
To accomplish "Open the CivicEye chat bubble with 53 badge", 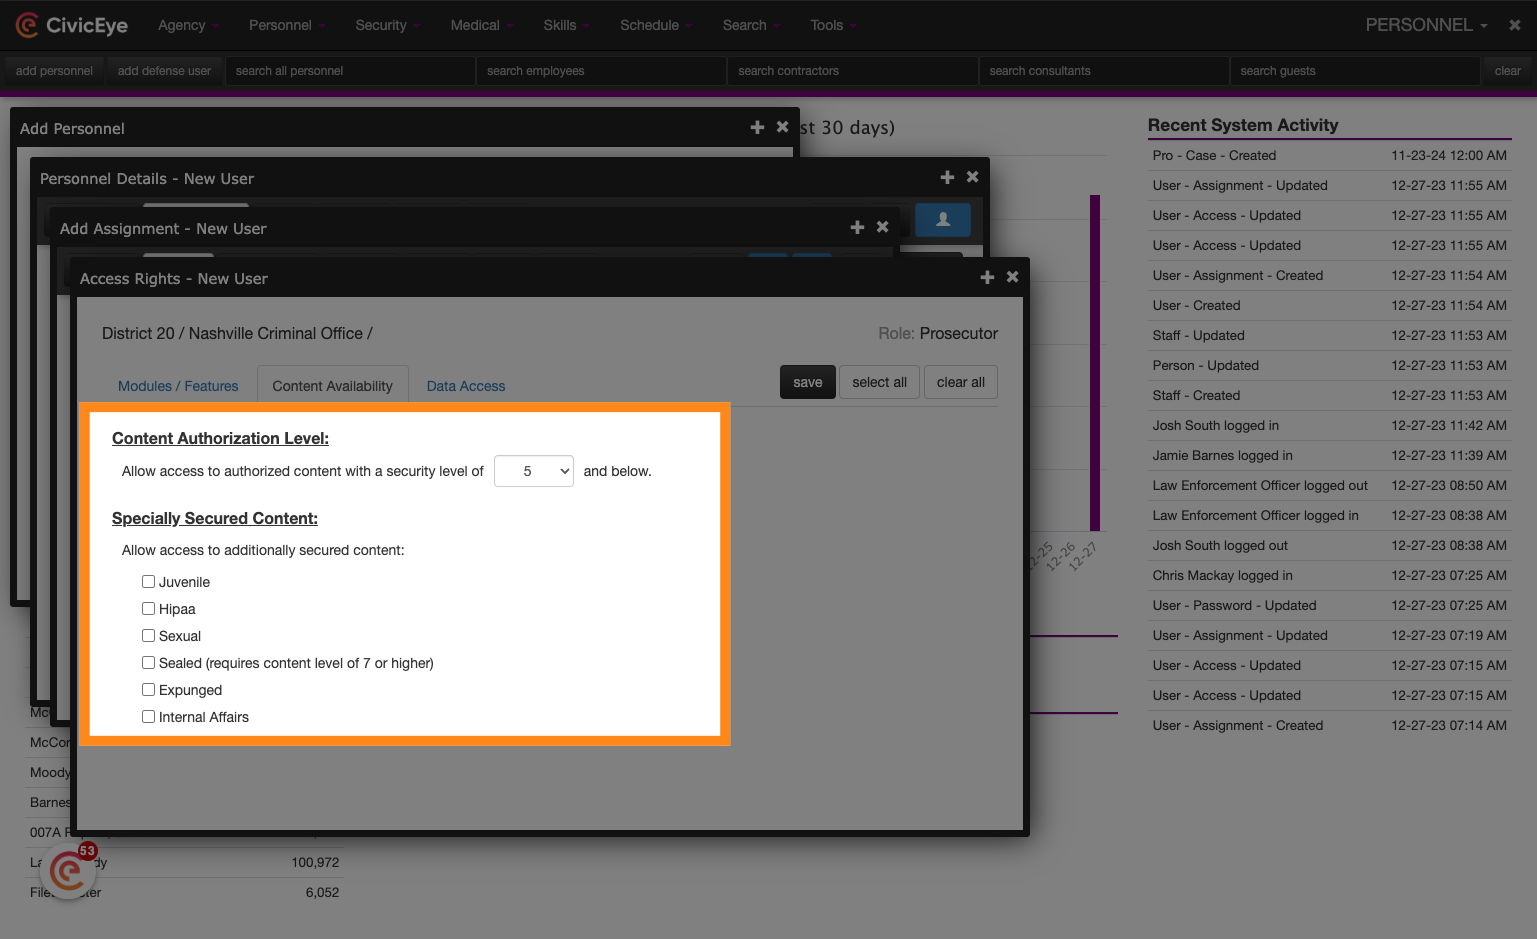I will 68,872.
